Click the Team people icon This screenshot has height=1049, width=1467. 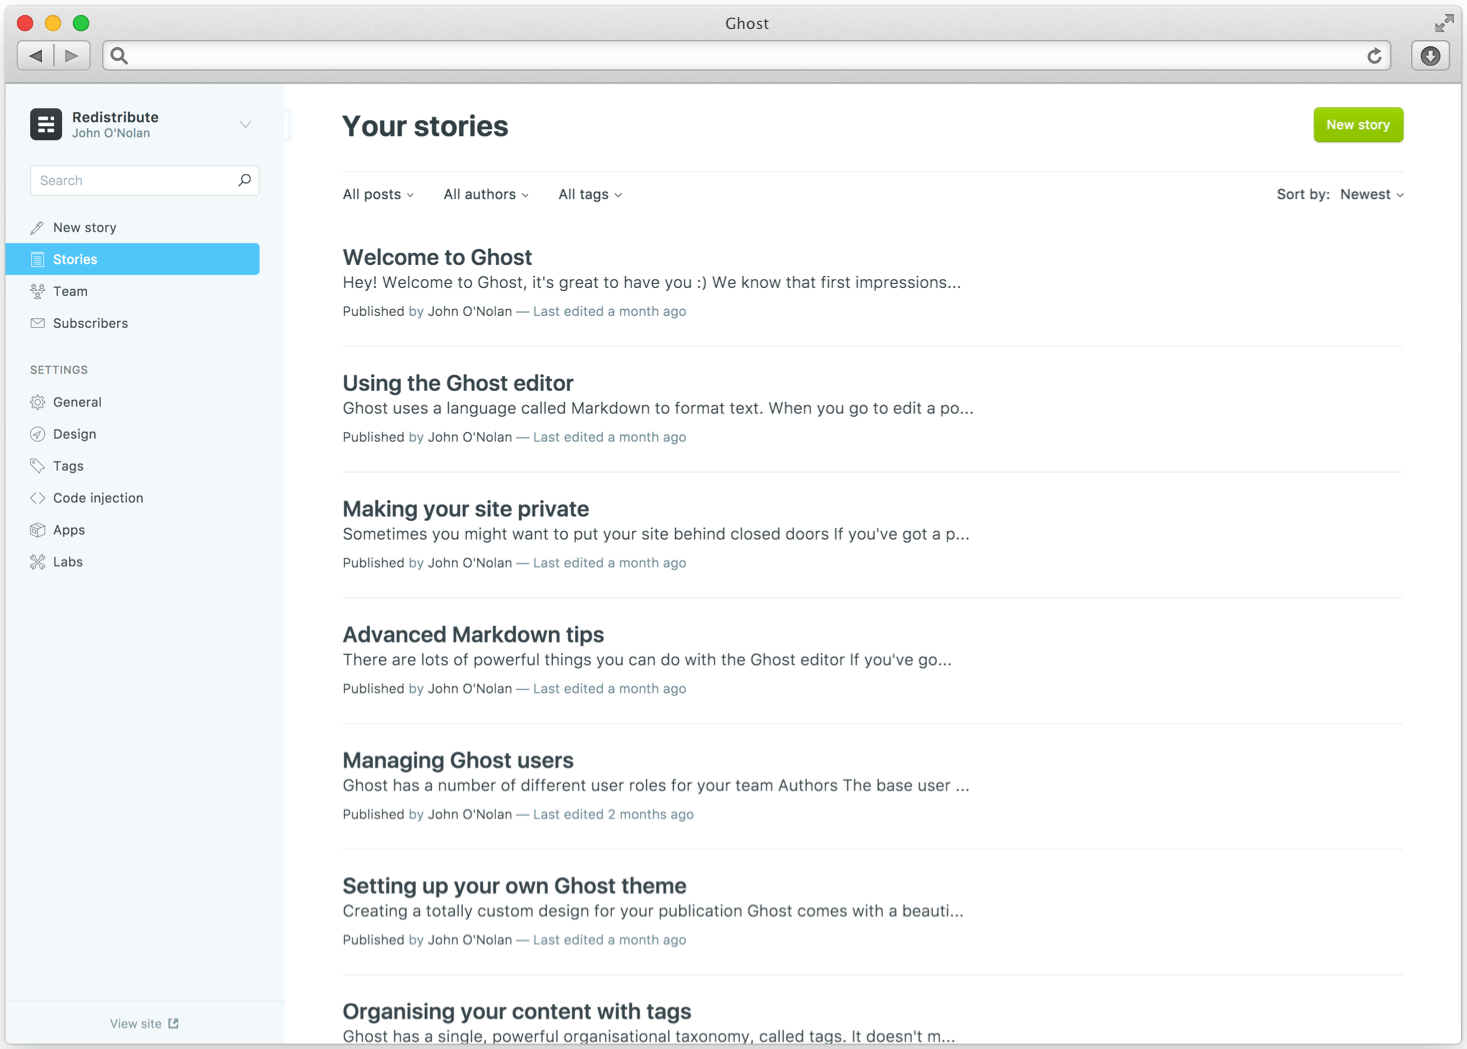tap(37, 291)
